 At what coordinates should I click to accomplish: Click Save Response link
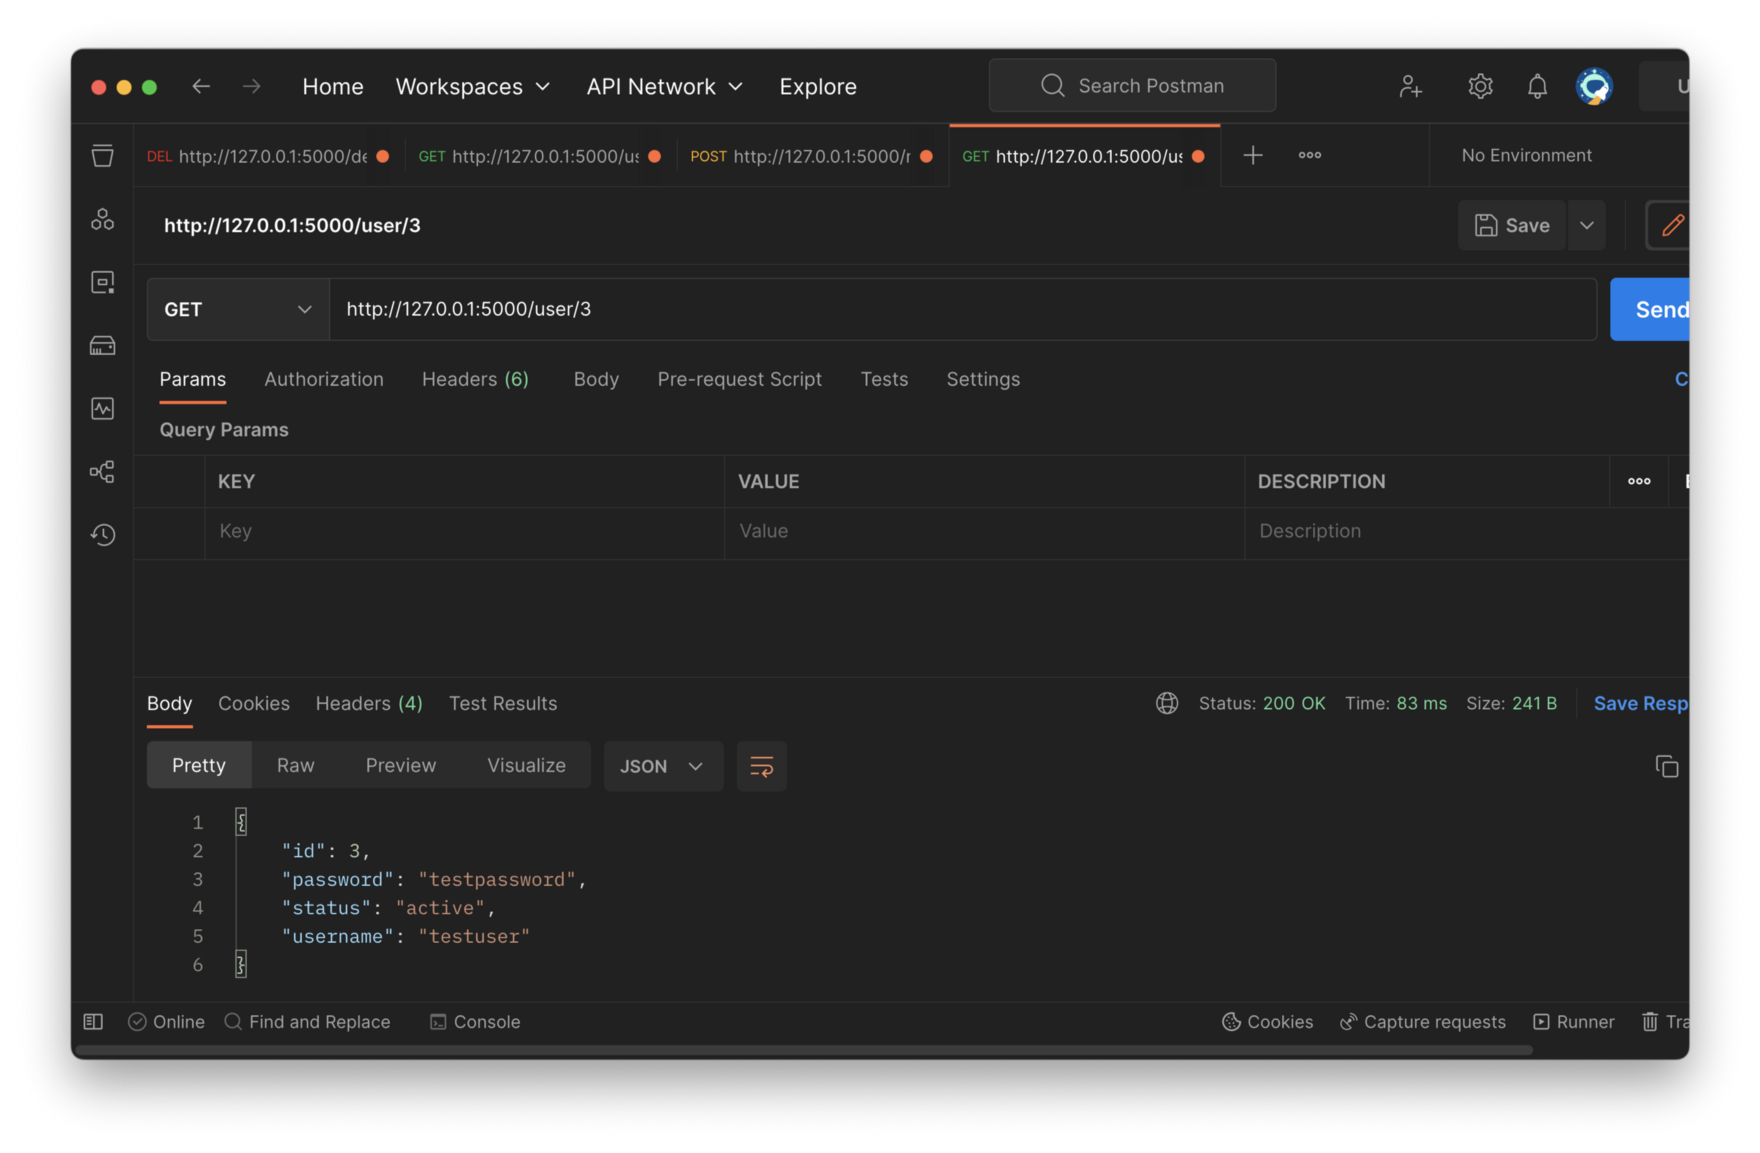[x=1640, y=703]
